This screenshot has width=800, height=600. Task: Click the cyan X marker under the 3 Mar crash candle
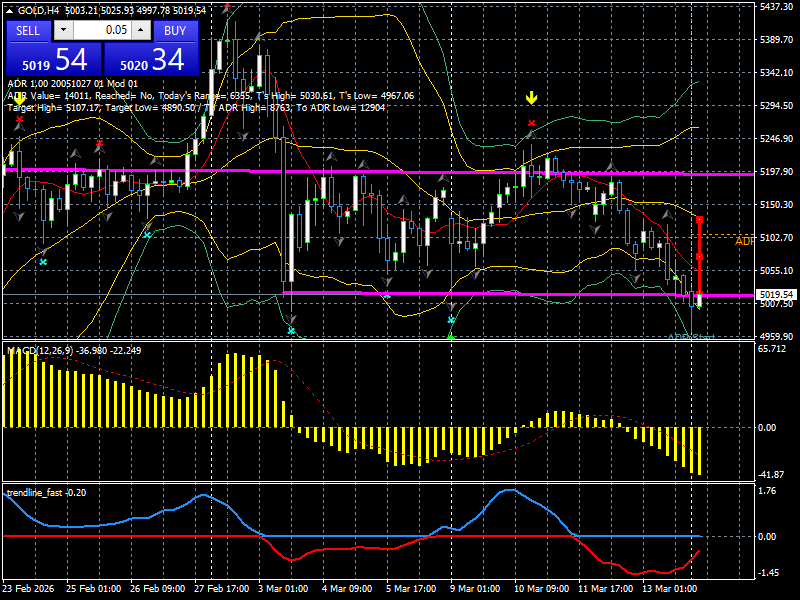[x=291, y=331]
